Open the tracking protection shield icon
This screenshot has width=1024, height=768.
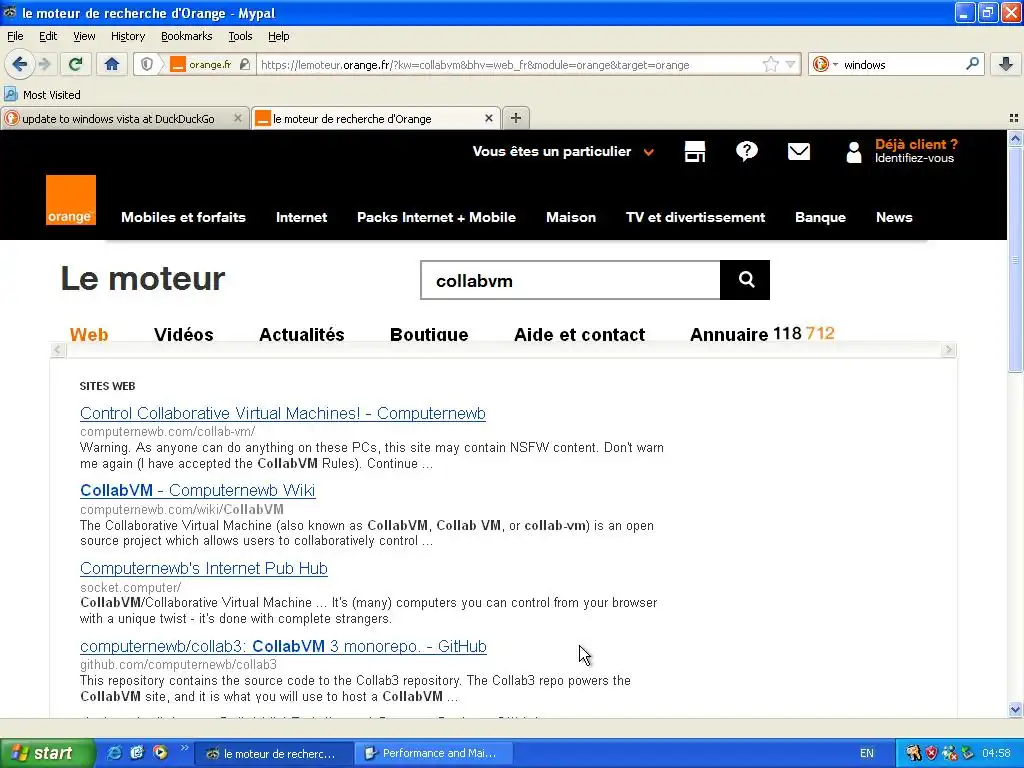coord(147,64)
